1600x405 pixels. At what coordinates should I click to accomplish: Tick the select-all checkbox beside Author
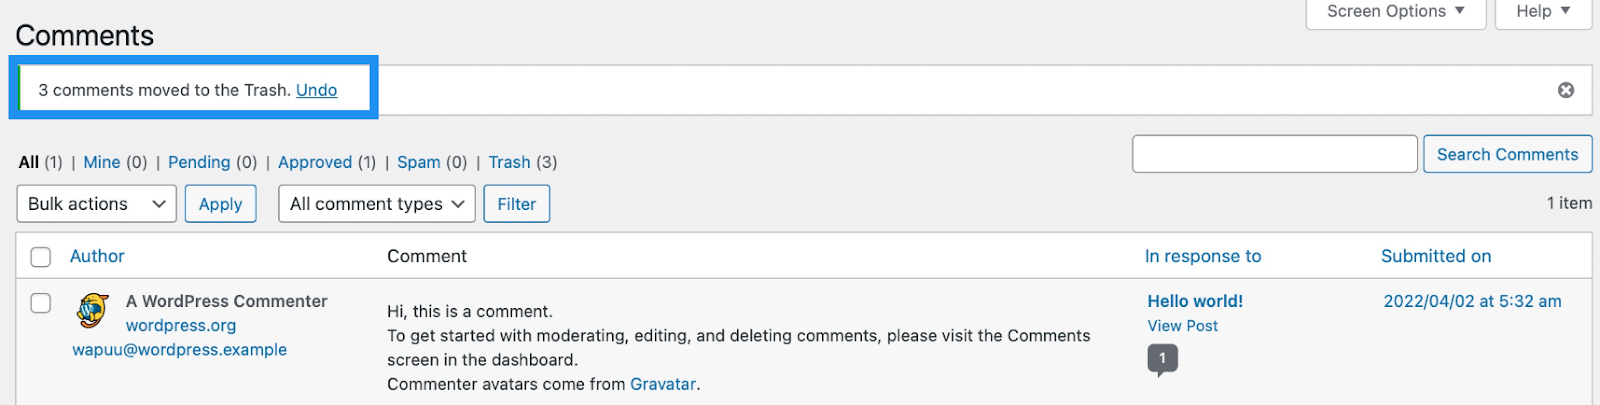pos(41,257)
